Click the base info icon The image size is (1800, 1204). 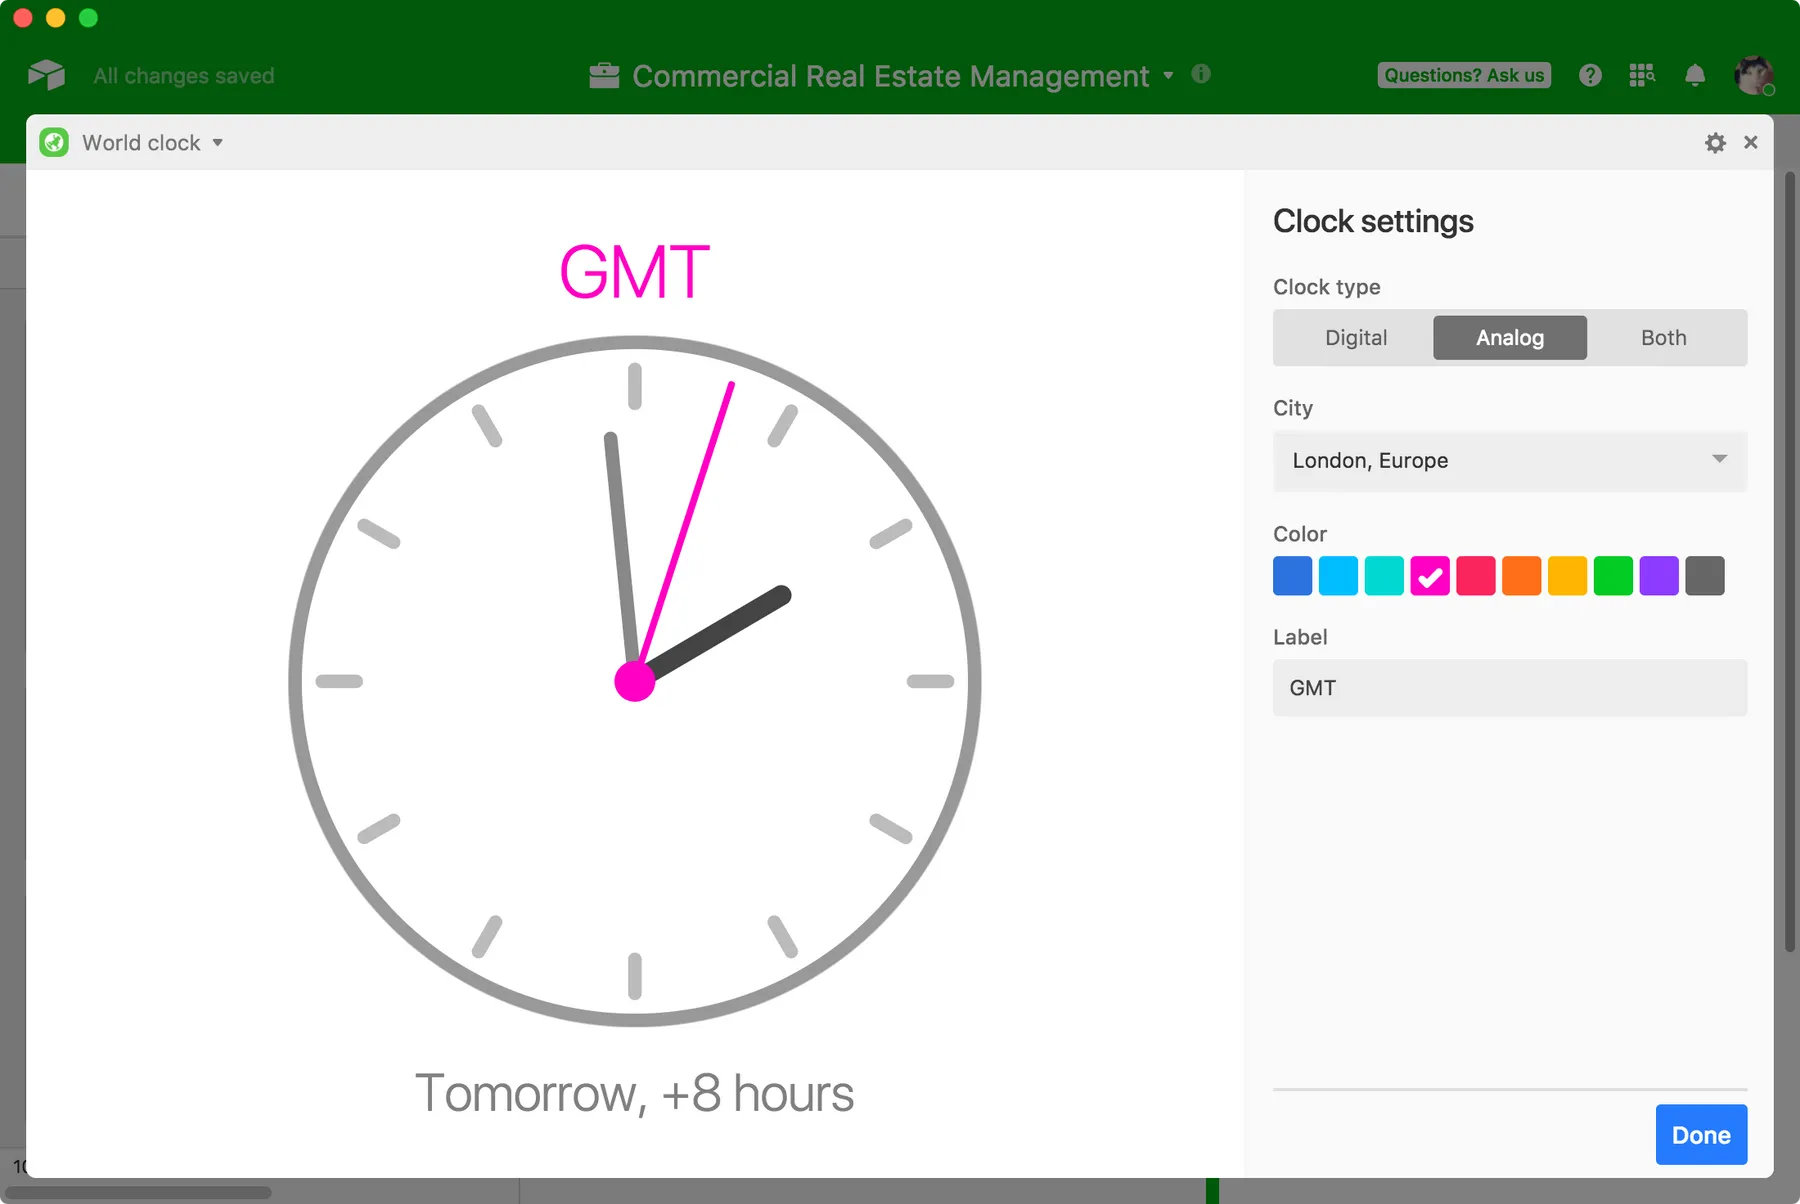(x=1201, y=74)
